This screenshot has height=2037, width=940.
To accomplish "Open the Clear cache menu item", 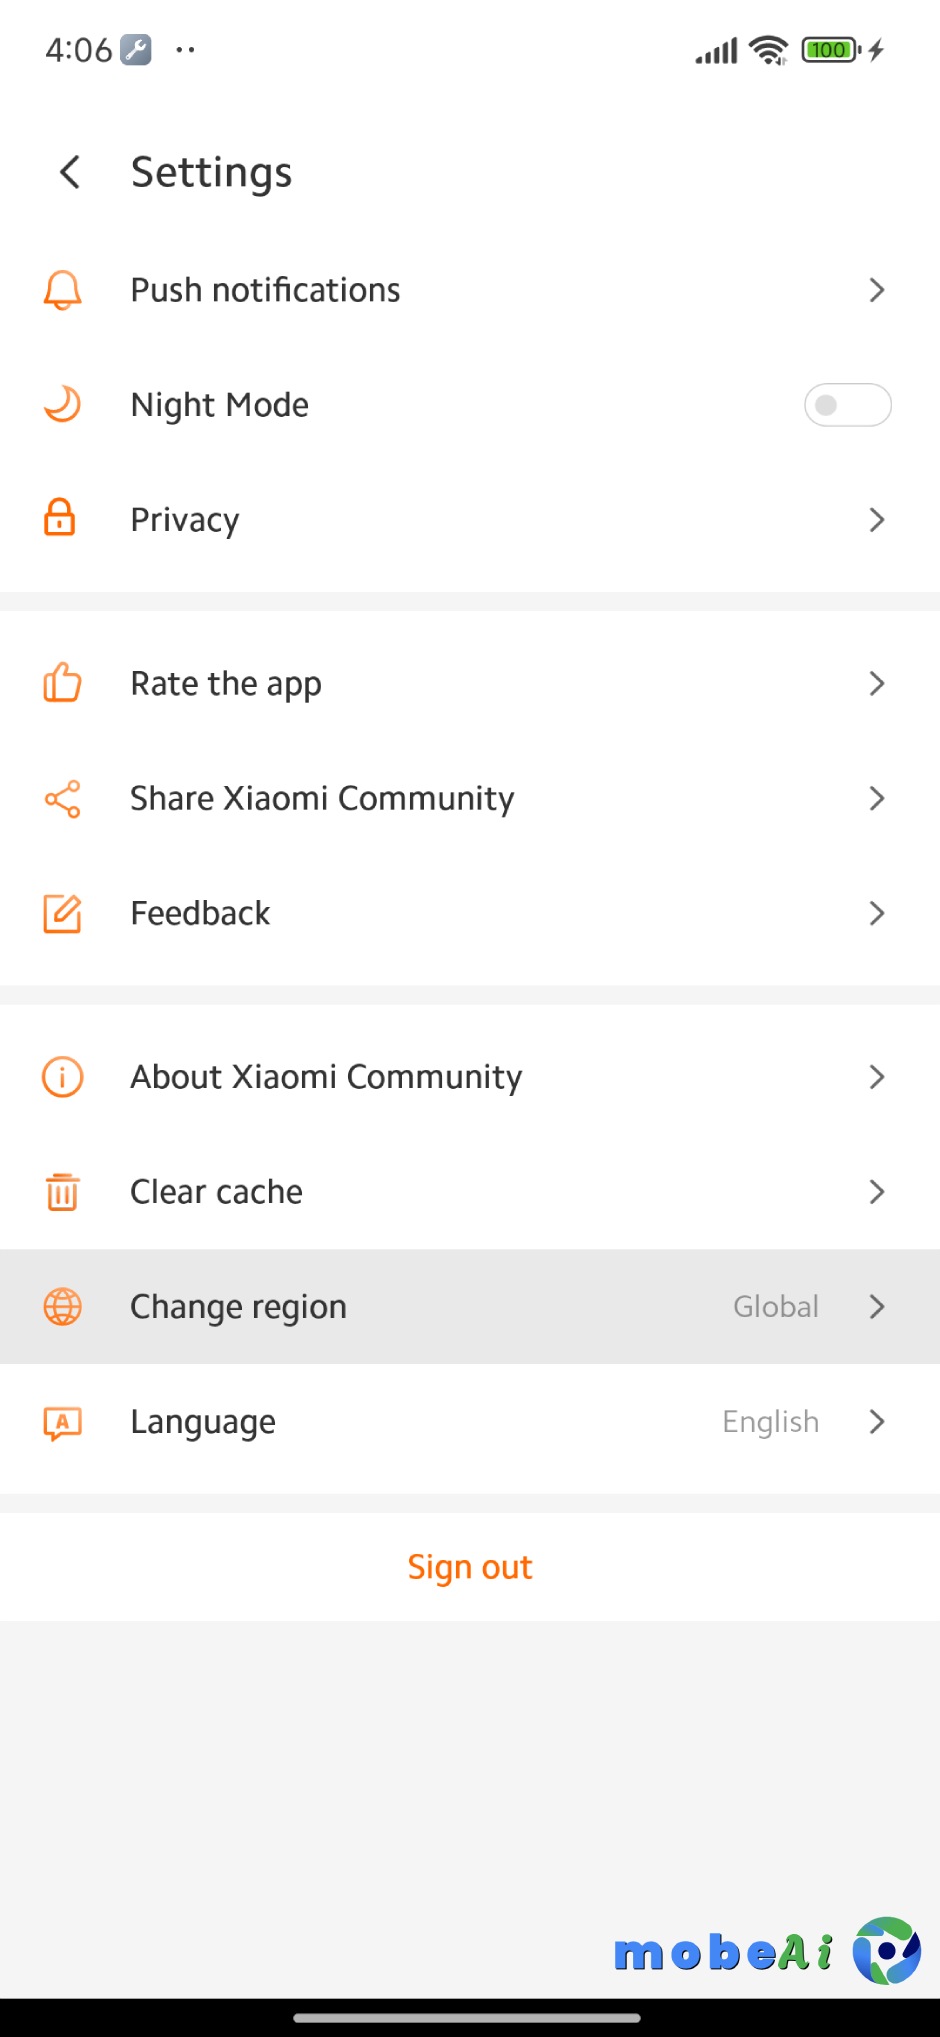I will click(216, 1191).
